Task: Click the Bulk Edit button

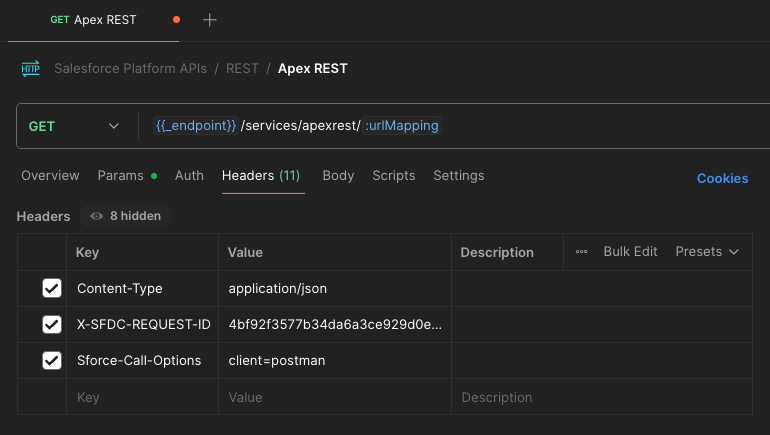Action: [630, 252]
